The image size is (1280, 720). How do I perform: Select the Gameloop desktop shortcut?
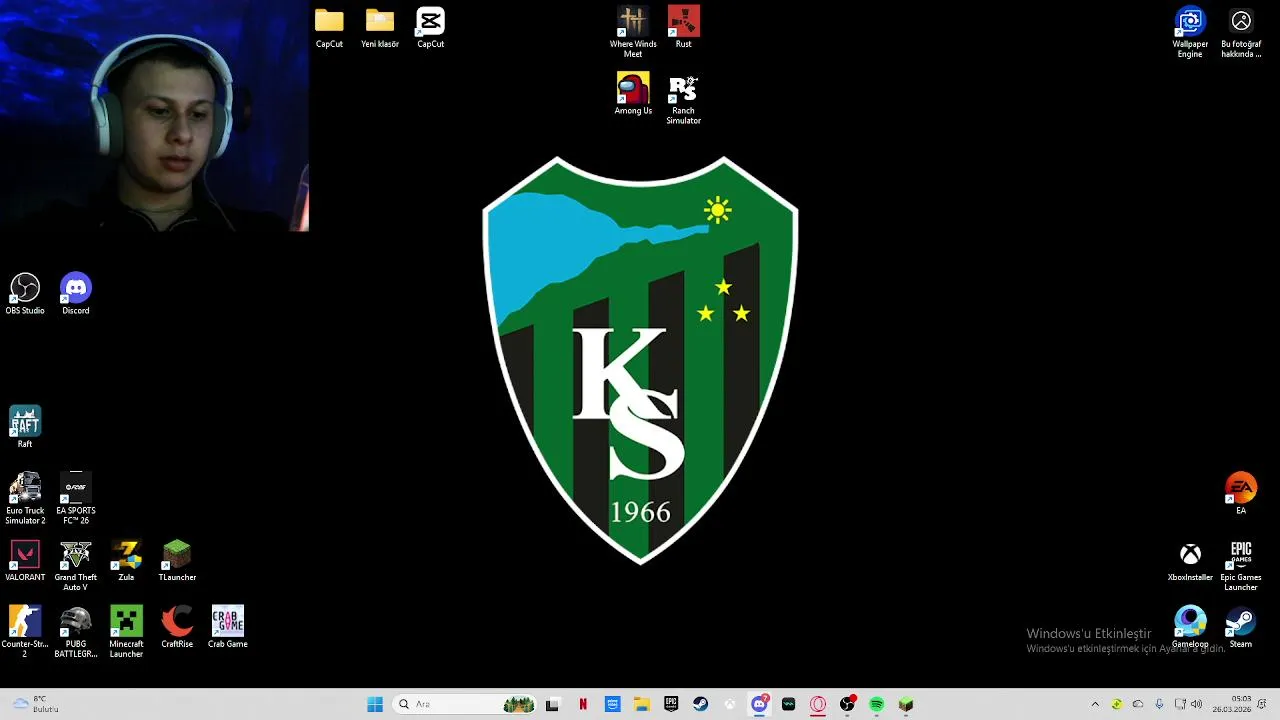pos(1190,628)
